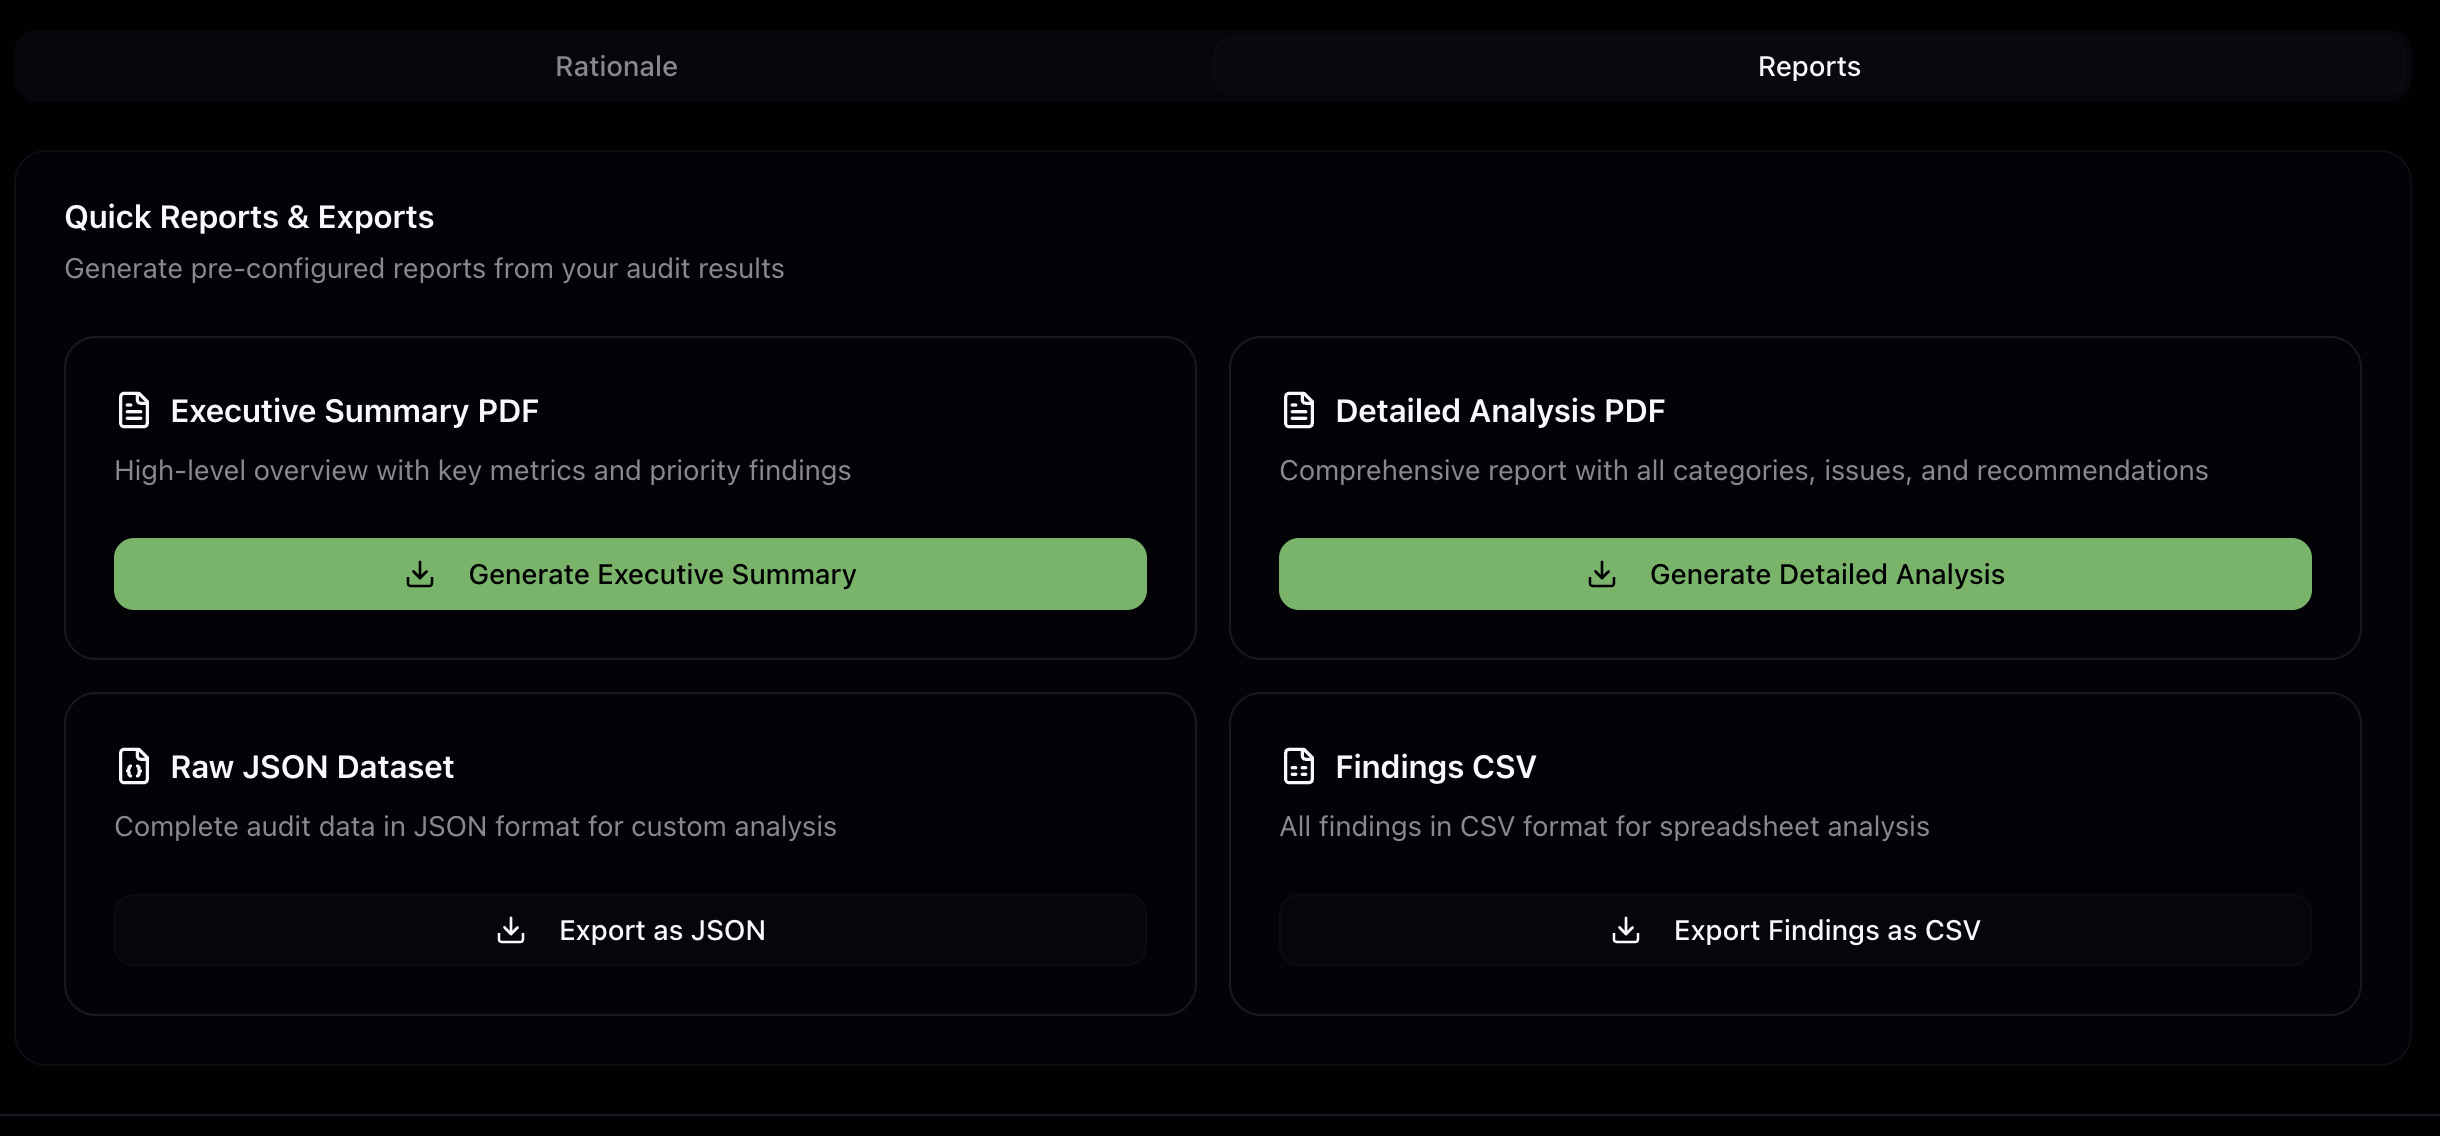
Task: Click the Detailed Analysis PDF document icon
Action: point(1298,410)
